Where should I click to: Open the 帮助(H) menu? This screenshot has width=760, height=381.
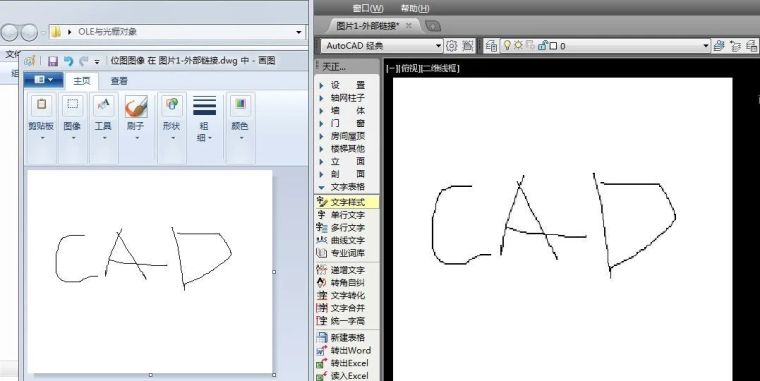(415, 8)
